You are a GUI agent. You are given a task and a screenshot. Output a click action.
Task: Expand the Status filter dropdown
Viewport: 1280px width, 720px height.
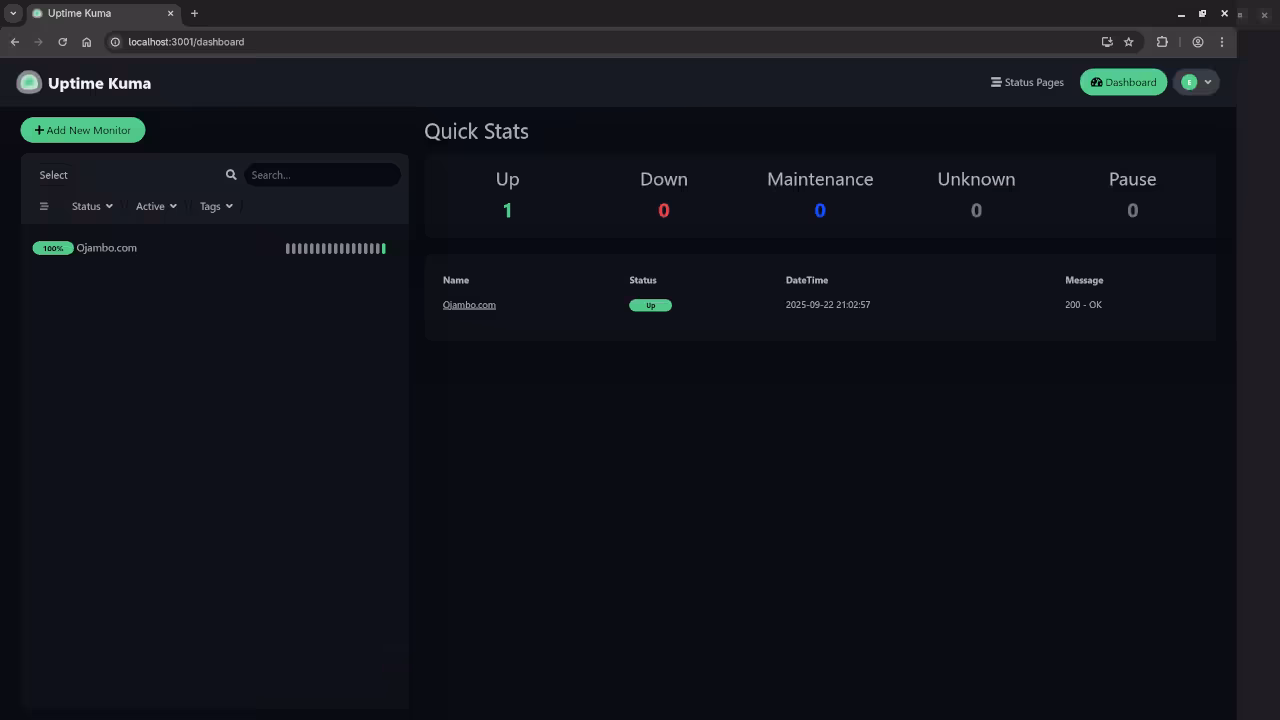tap(92, 206)
